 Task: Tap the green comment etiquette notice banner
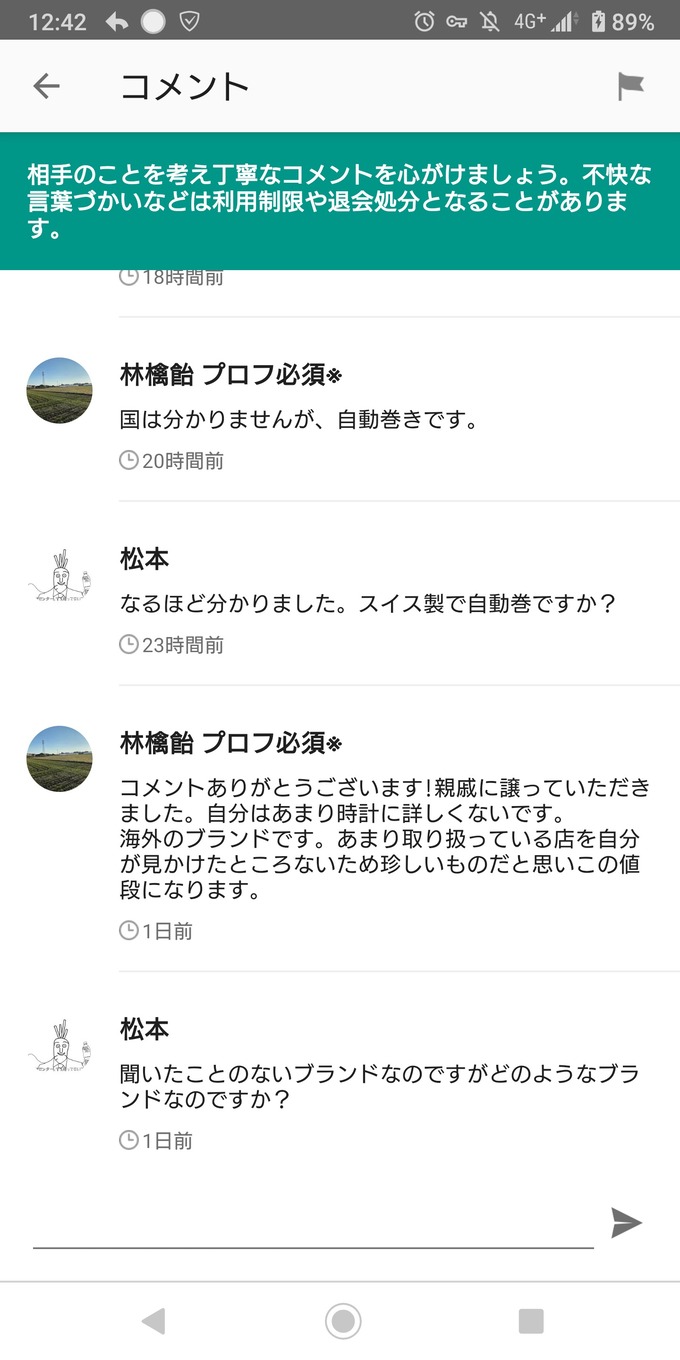340,201
